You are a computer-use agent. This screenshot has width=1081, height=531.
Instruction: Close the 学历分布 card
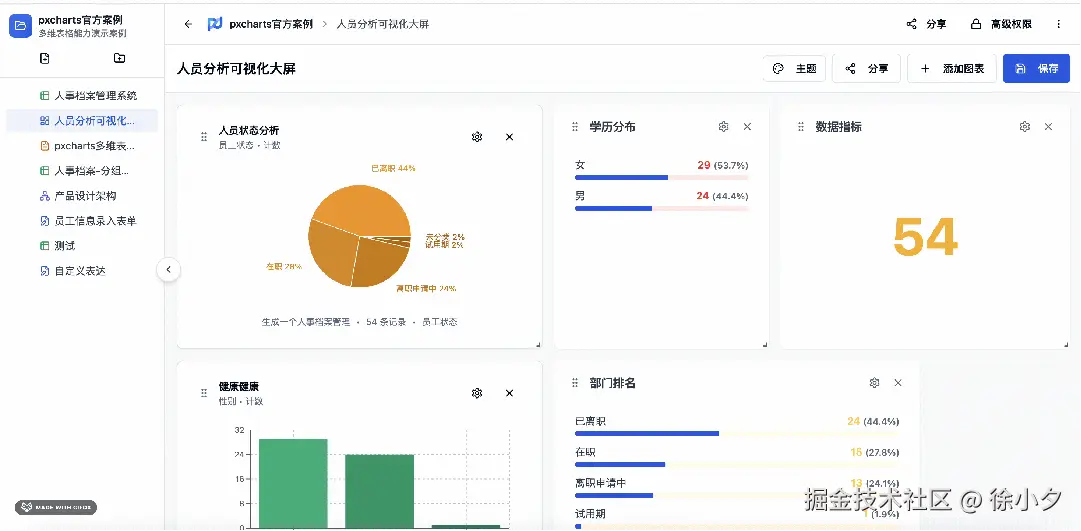pyautogui.click(x=747, y=127)
